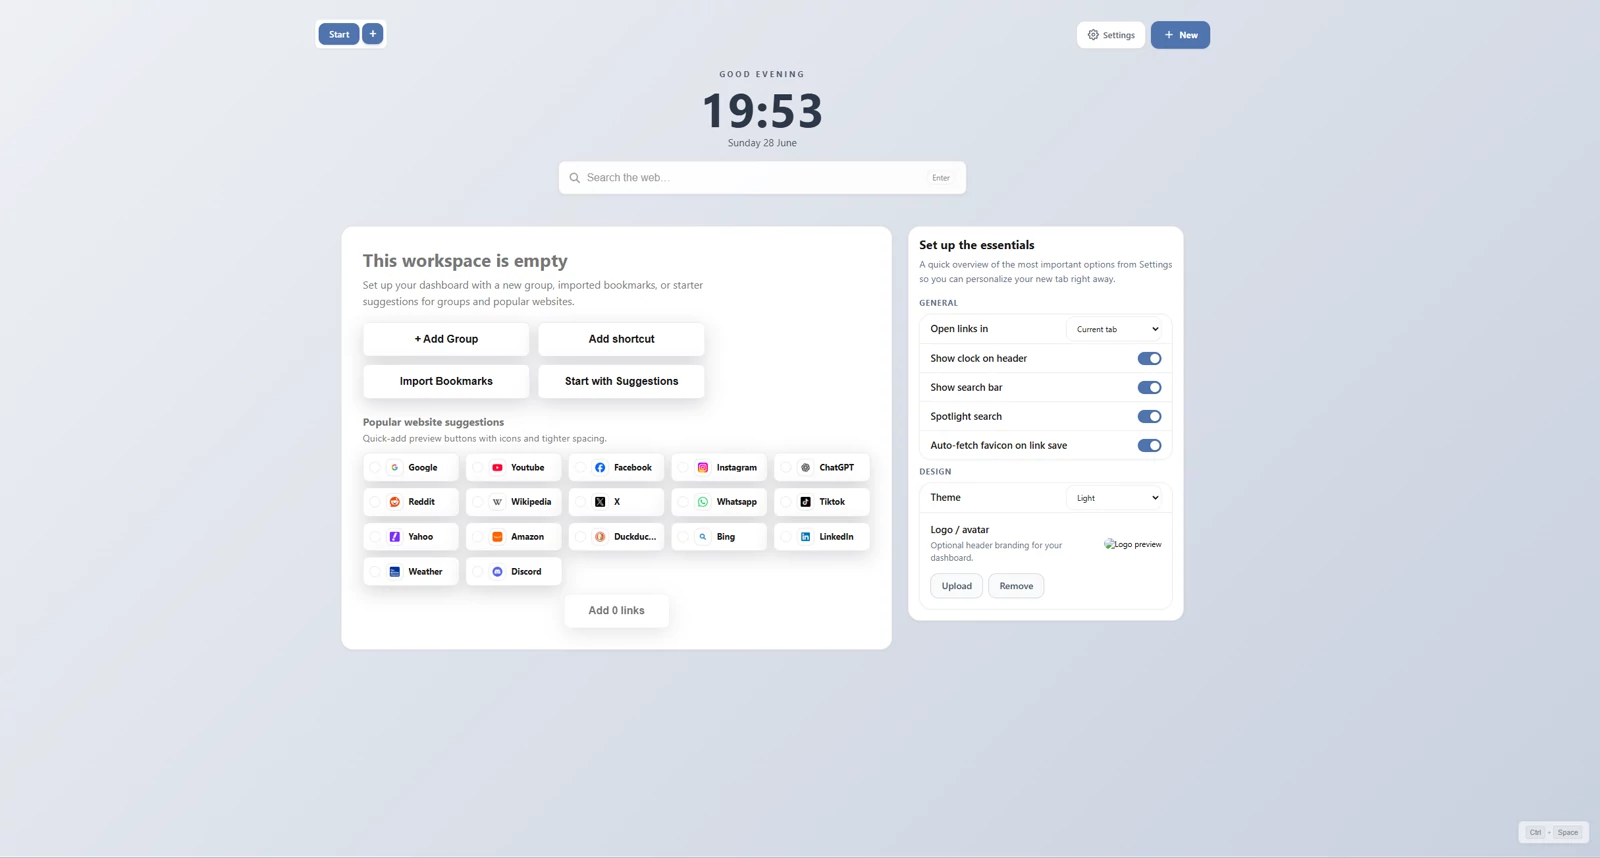Switch to the Start workspace tab
1600x858 pixels.
tap(339, 34)
